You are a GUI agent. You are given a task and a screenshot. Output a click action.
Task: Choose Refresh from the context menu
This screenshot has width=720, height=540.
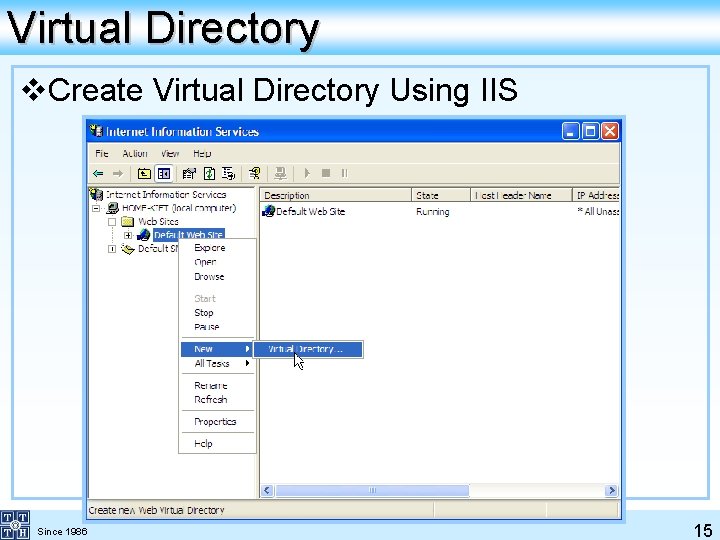211,399
